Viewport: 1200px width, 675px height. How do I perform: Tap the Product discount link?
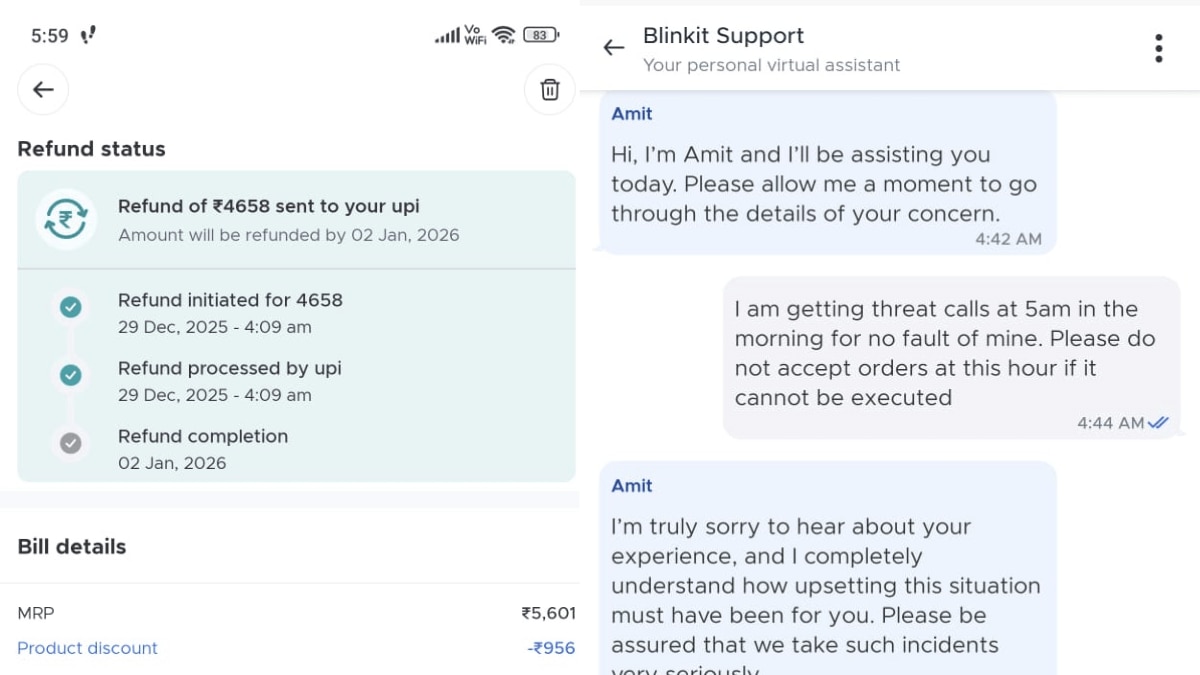click(88, 648)
